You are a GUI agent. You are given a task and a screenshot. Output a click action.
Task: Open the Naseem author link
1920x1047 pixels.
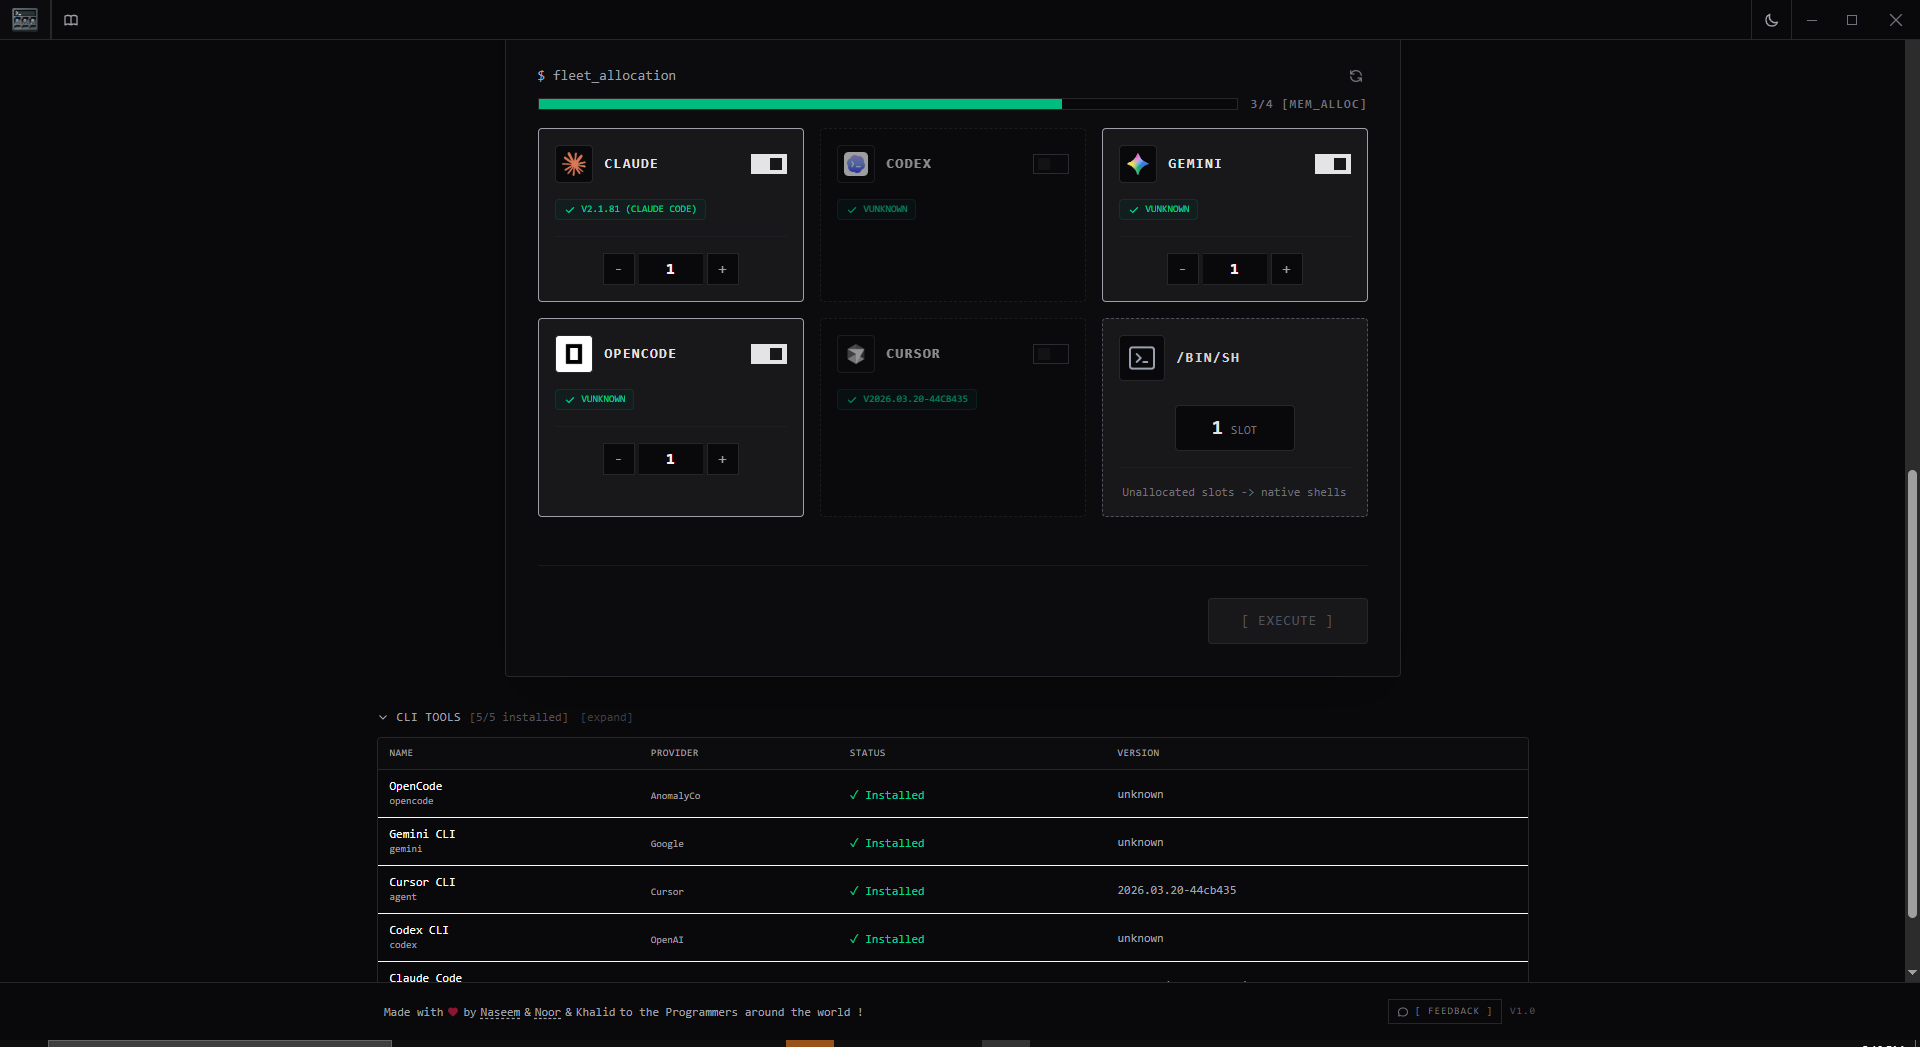[x=500, y=1013]
